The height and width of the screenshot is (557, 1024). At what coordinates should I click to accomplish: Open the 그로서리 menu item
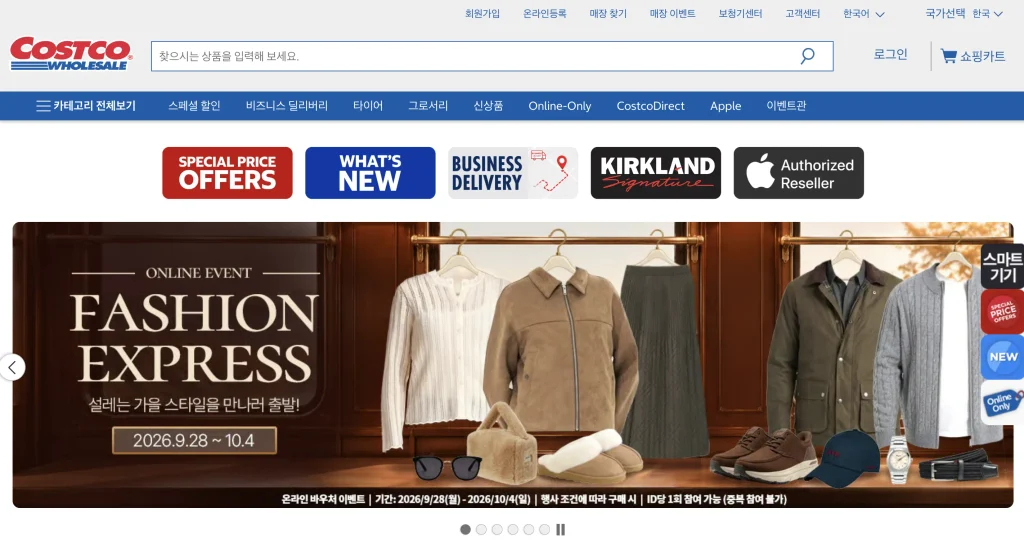click(x=428, y=106)
